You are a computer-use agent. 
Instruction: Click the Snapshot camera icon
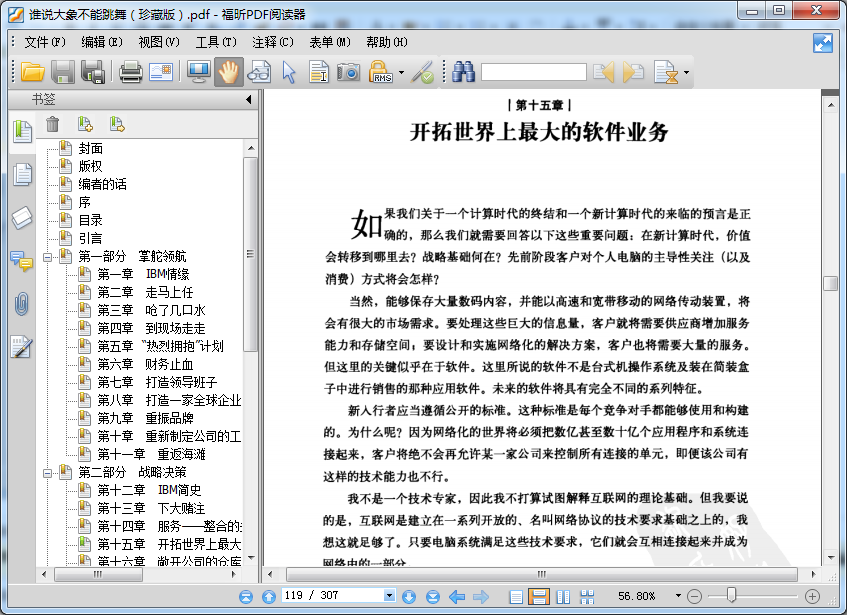pos(348,72)
